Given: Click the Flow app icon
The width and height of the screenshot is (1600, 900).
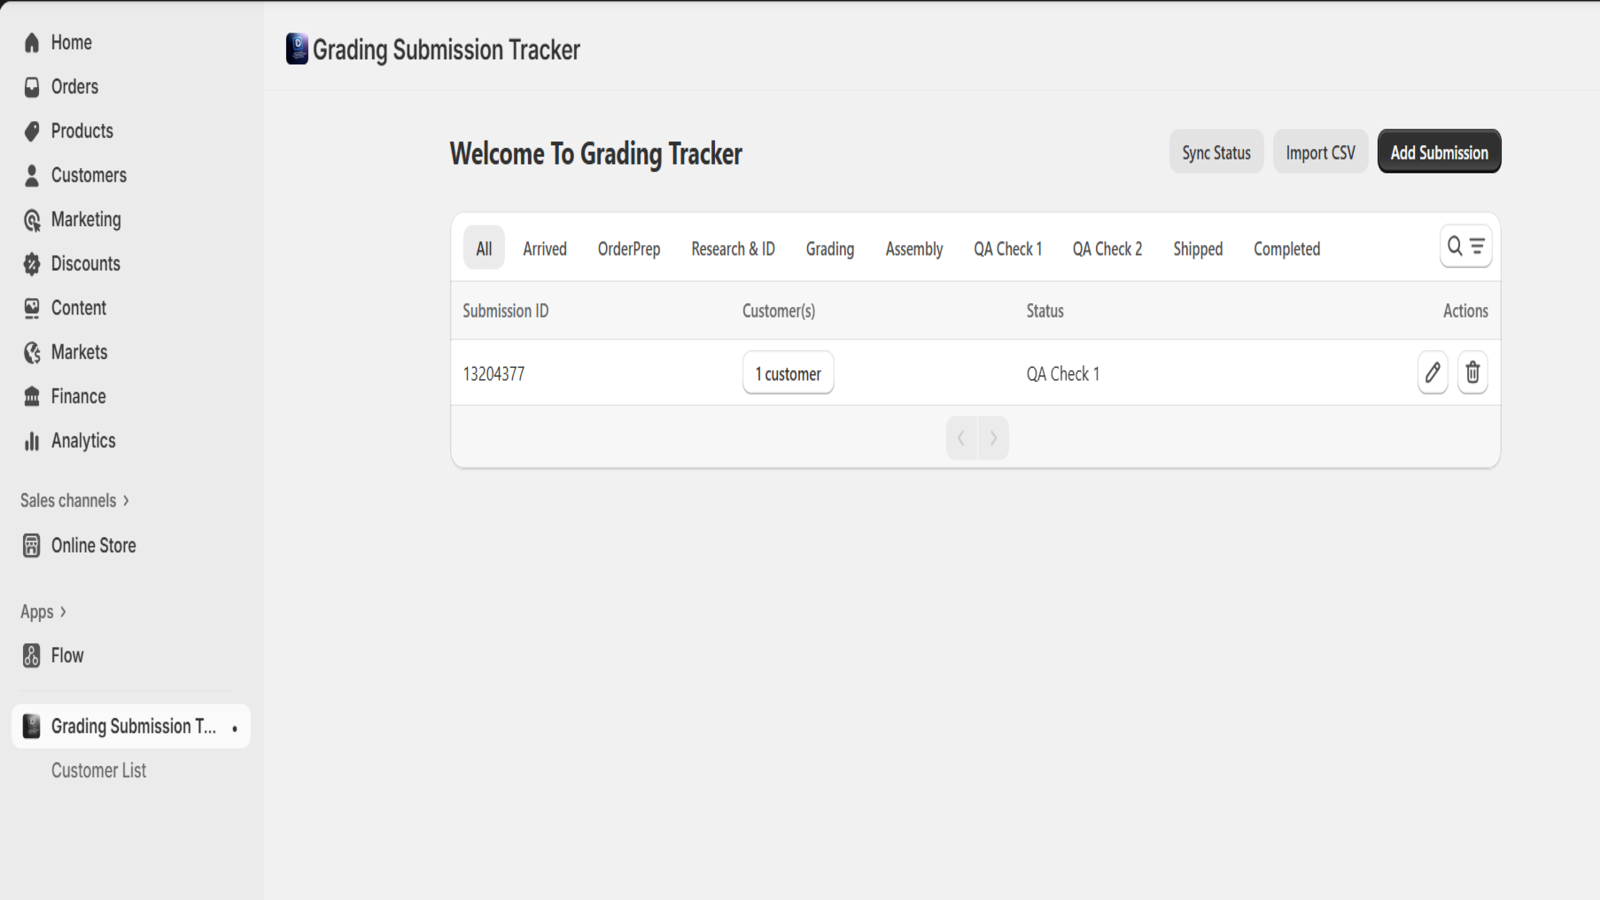Looking at the screenshot, I should pos(30,655).
